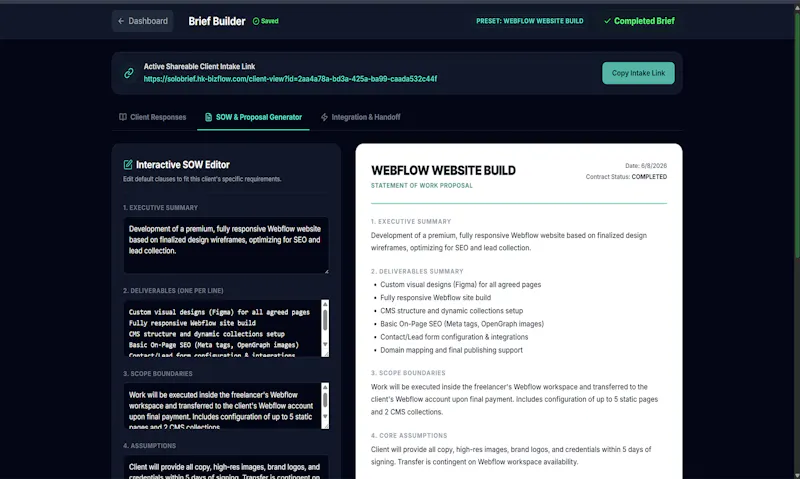Screen dimensions: 800x479
Task: Click the Scope Boundaries box scroll down arrow
Action: 325,417
